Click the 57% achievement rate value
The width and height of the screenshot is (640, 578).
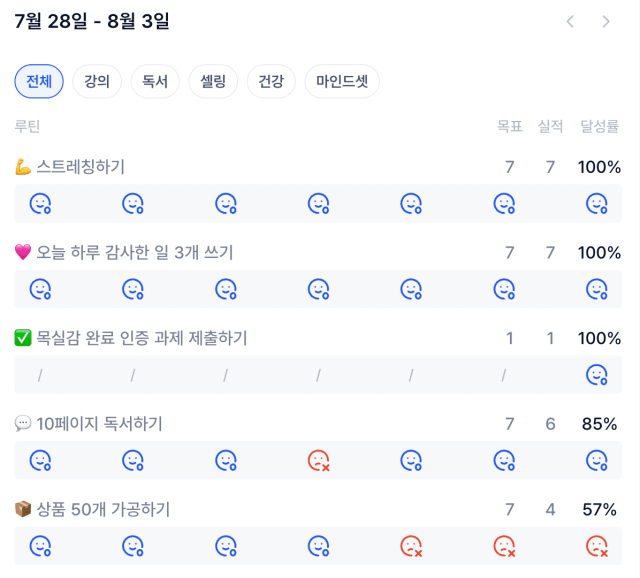click(x=599, y=509)
